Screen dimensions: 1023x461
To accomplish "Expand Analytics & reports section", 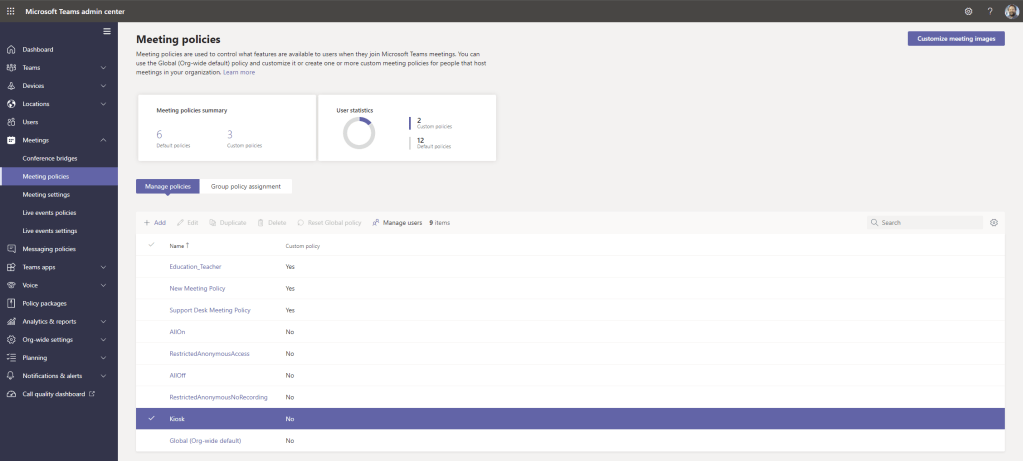I will coord(104,321).
